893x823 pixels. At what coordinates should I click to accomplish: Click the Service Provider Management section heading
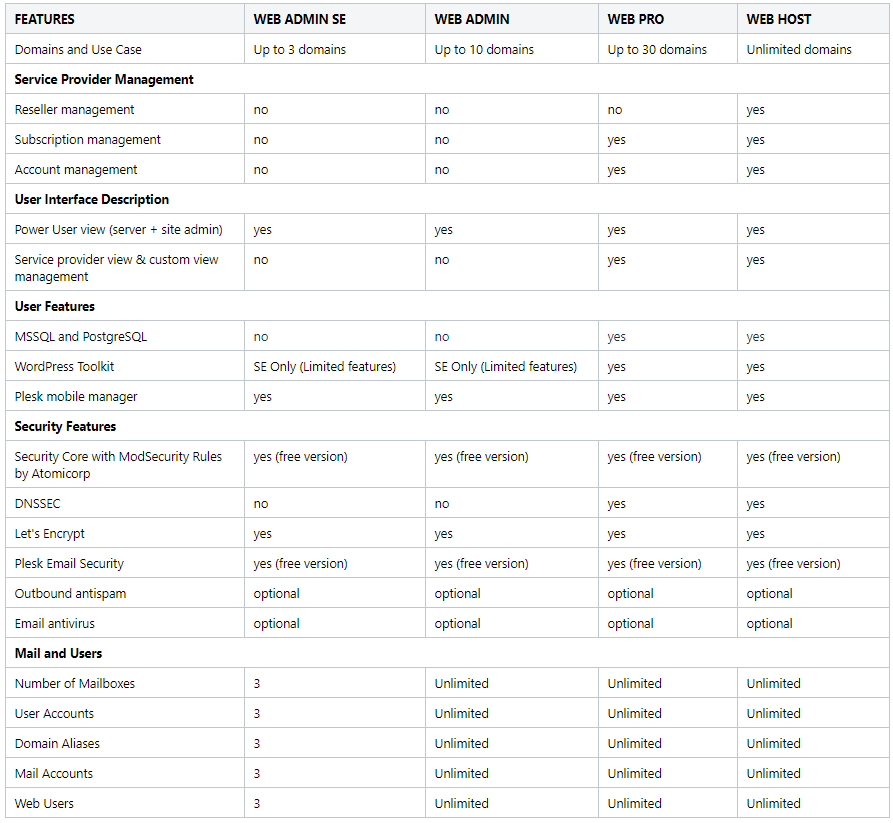click(x=104, y=79)
